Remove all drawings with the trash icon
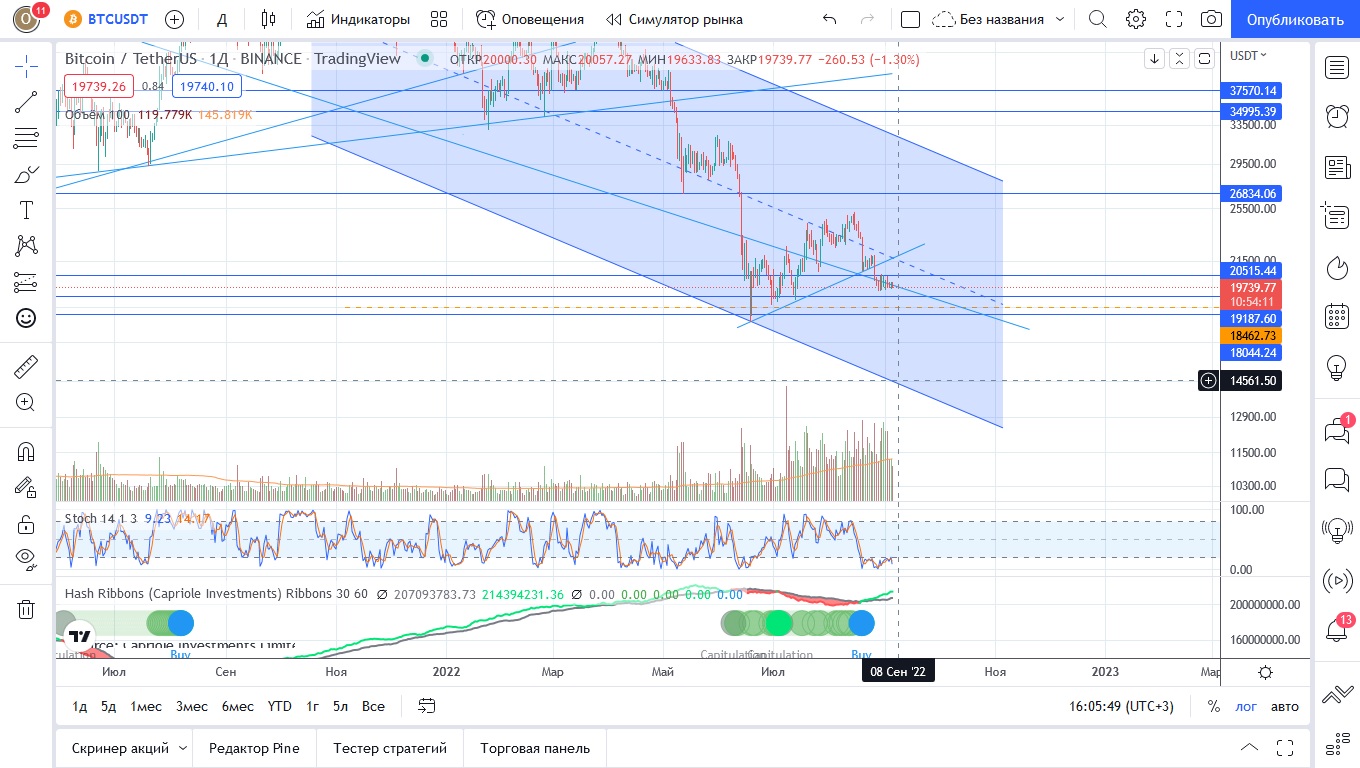 [26, 609]
